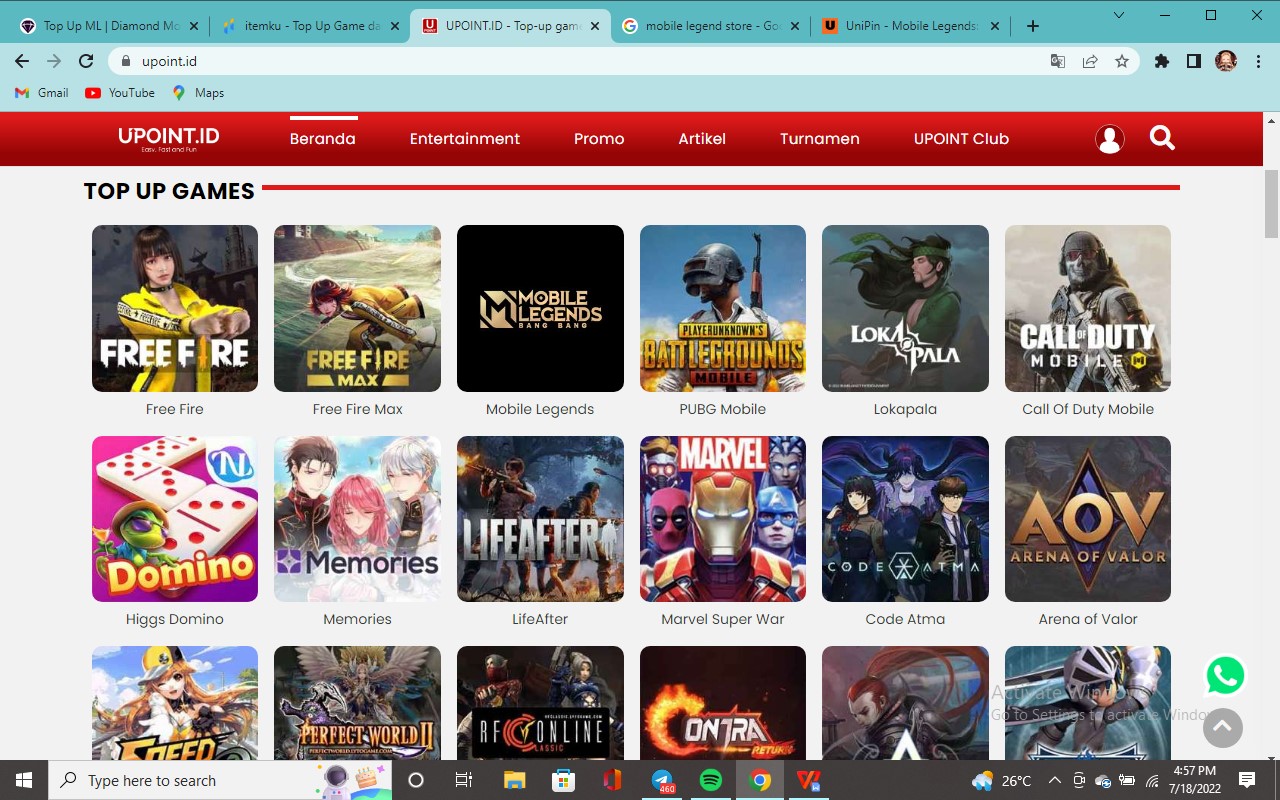Switch to the Top Up ML Diamond tab
This screenshot has width=1280, height=800.
108,26
